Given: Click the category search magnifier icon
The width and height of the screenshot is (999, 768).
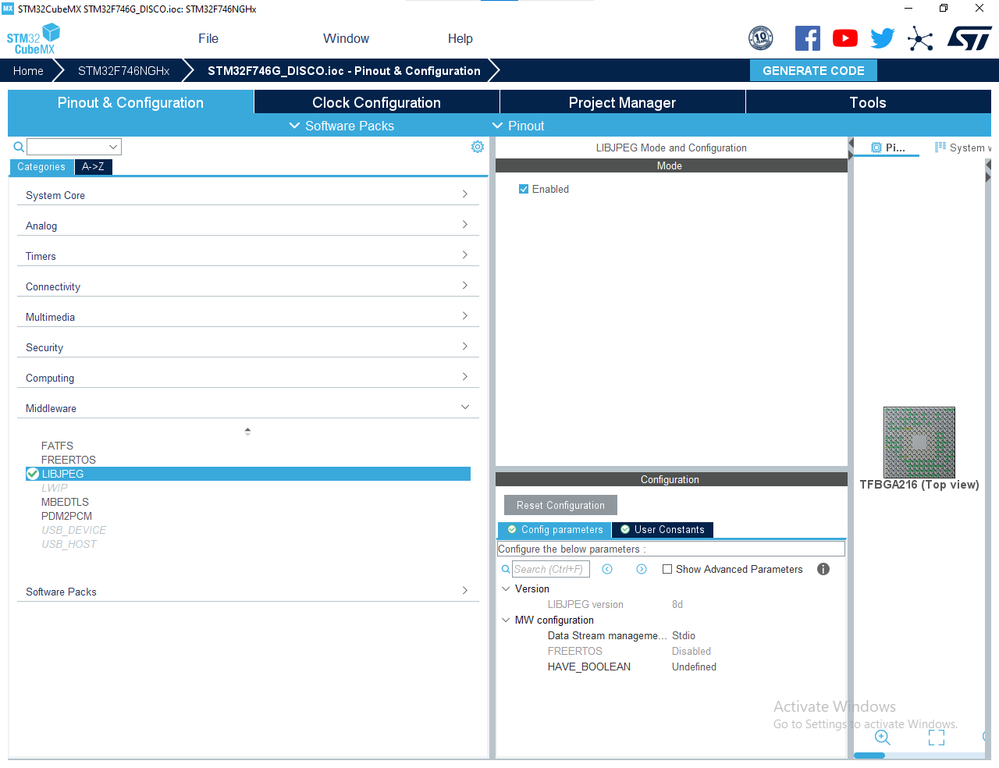Looking at the screenshot, I should click(x=19, y=147).
